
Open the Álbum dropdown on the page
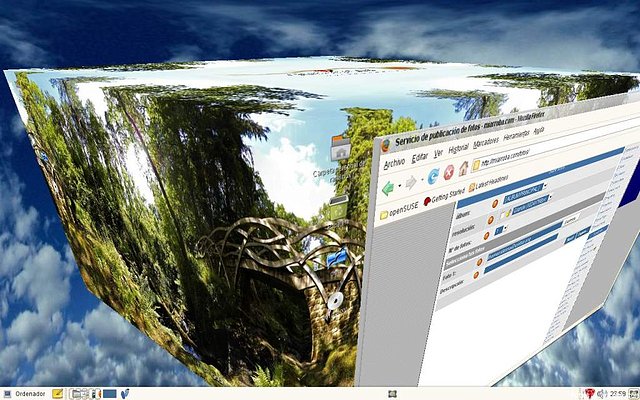click(x=524, y=193)
